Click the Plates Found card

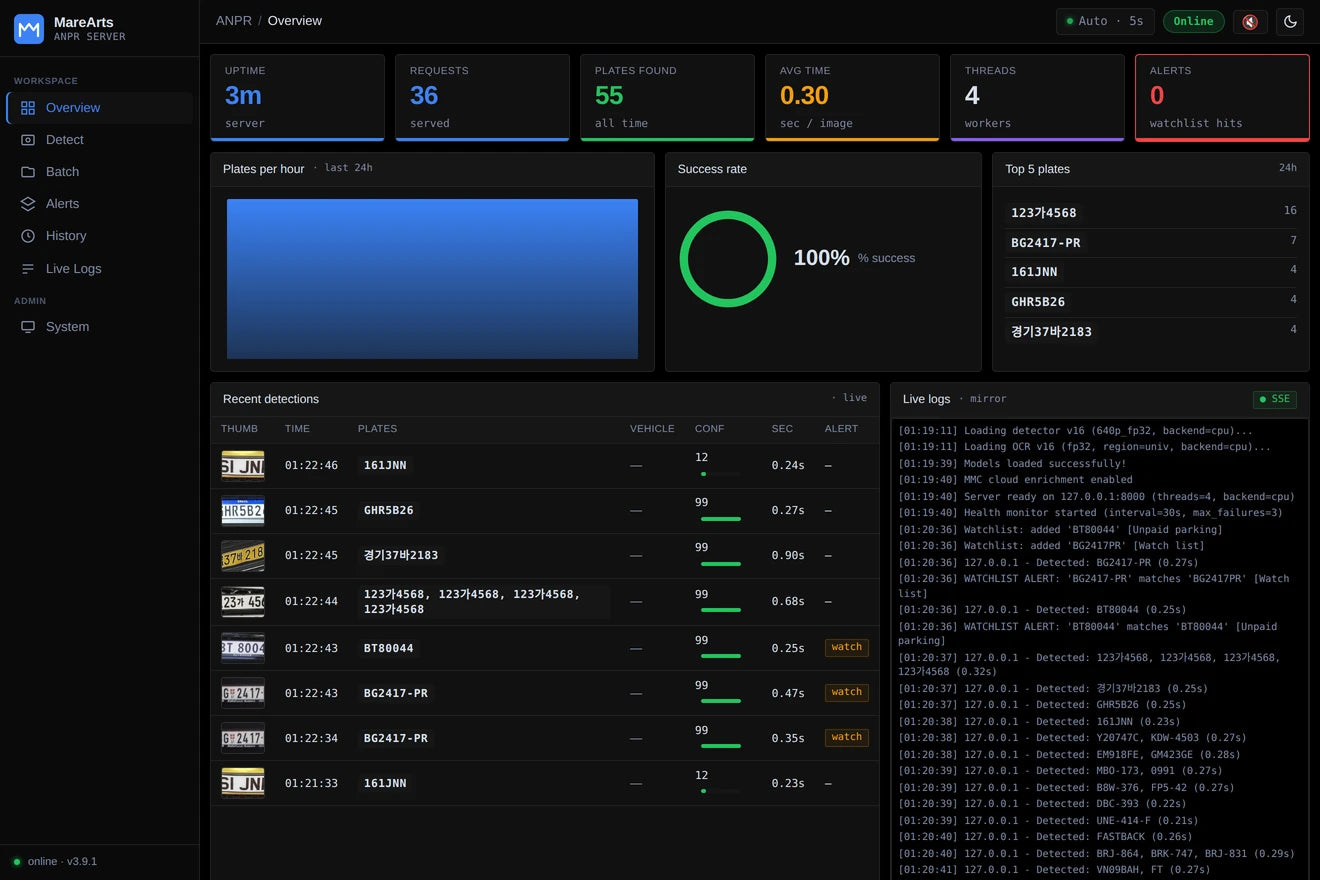tap(667, 97)
